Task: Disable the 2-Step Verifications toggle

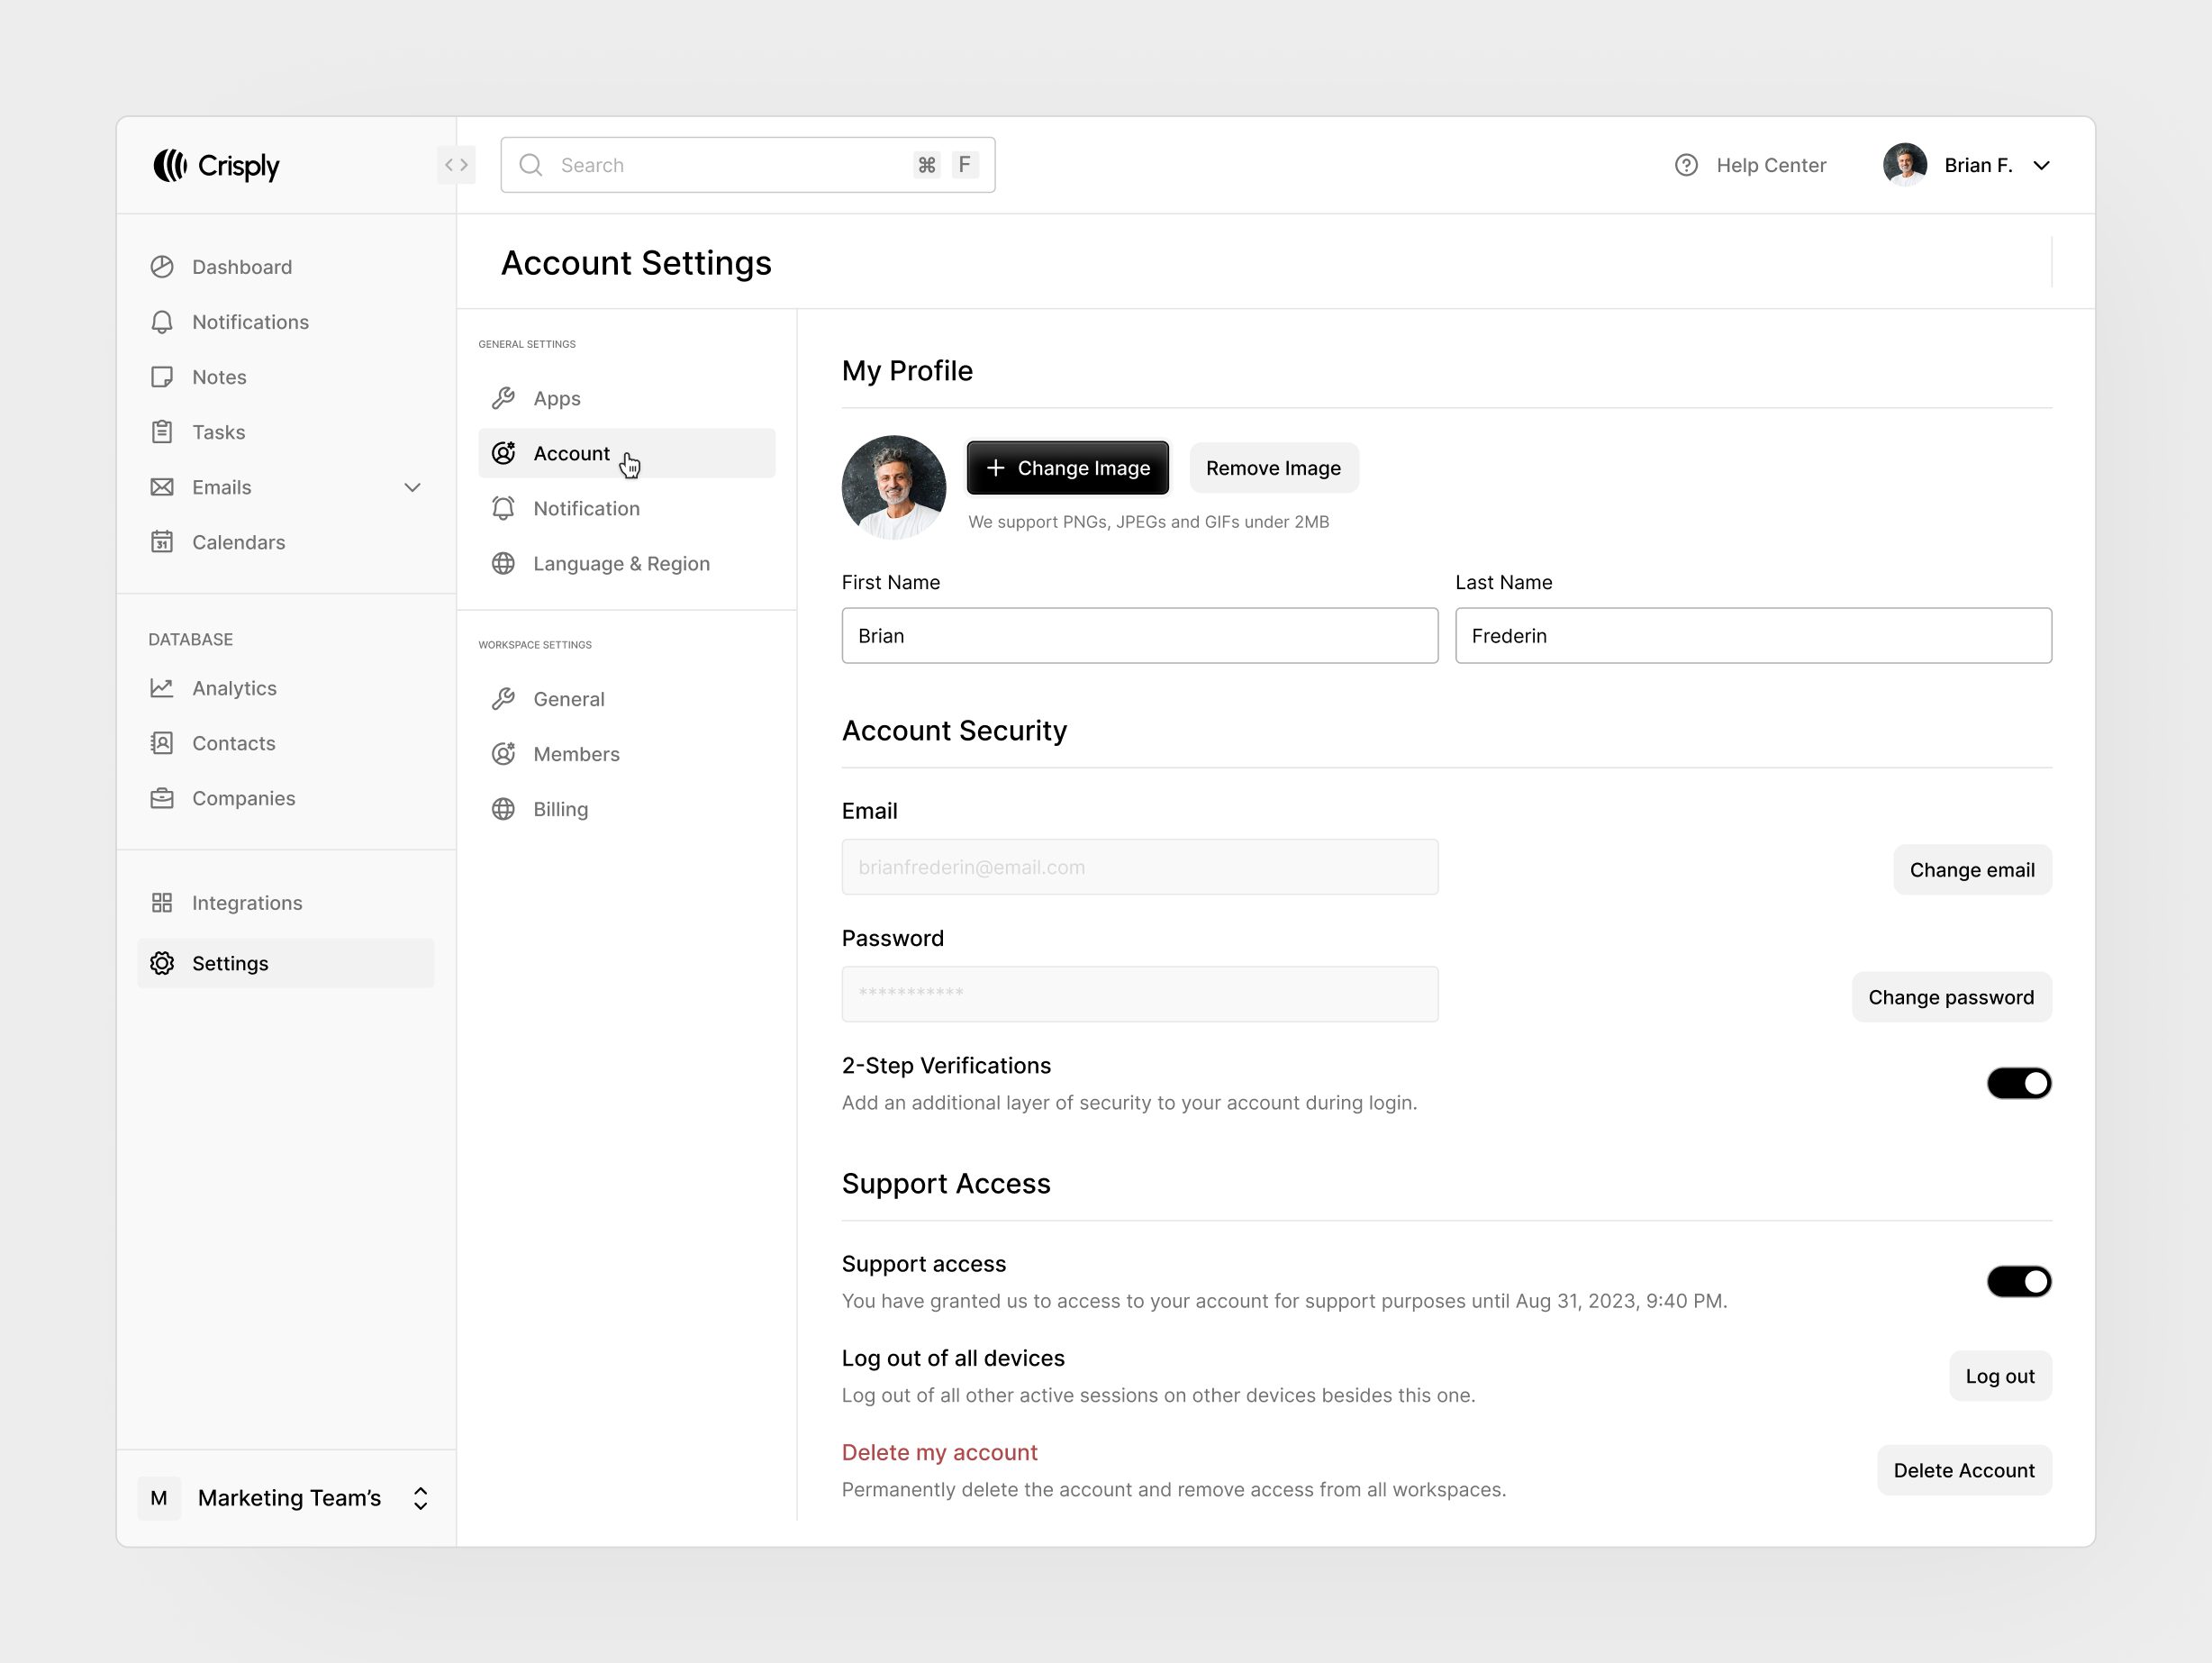Action: pos(2018,1083)
